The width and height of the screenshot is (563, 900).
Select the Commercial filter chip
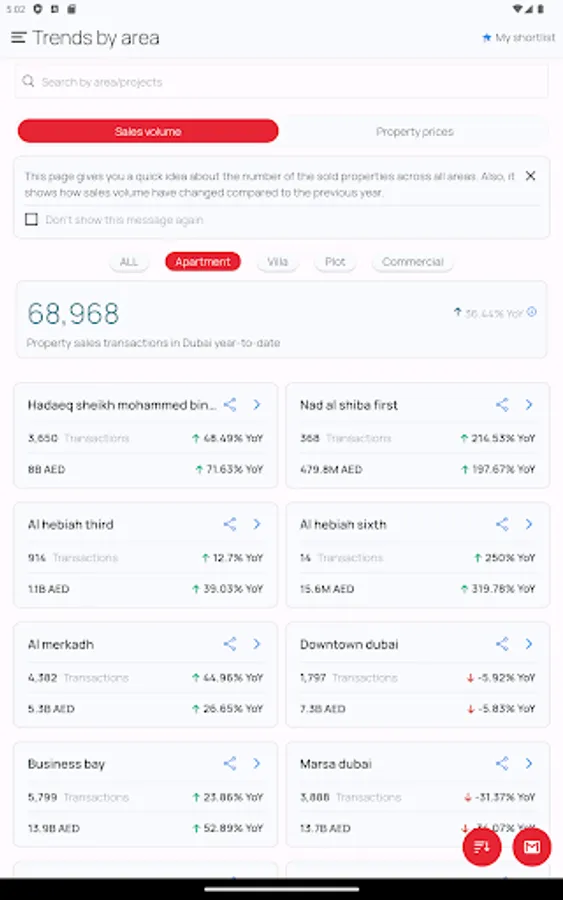(x=413, y=262)
